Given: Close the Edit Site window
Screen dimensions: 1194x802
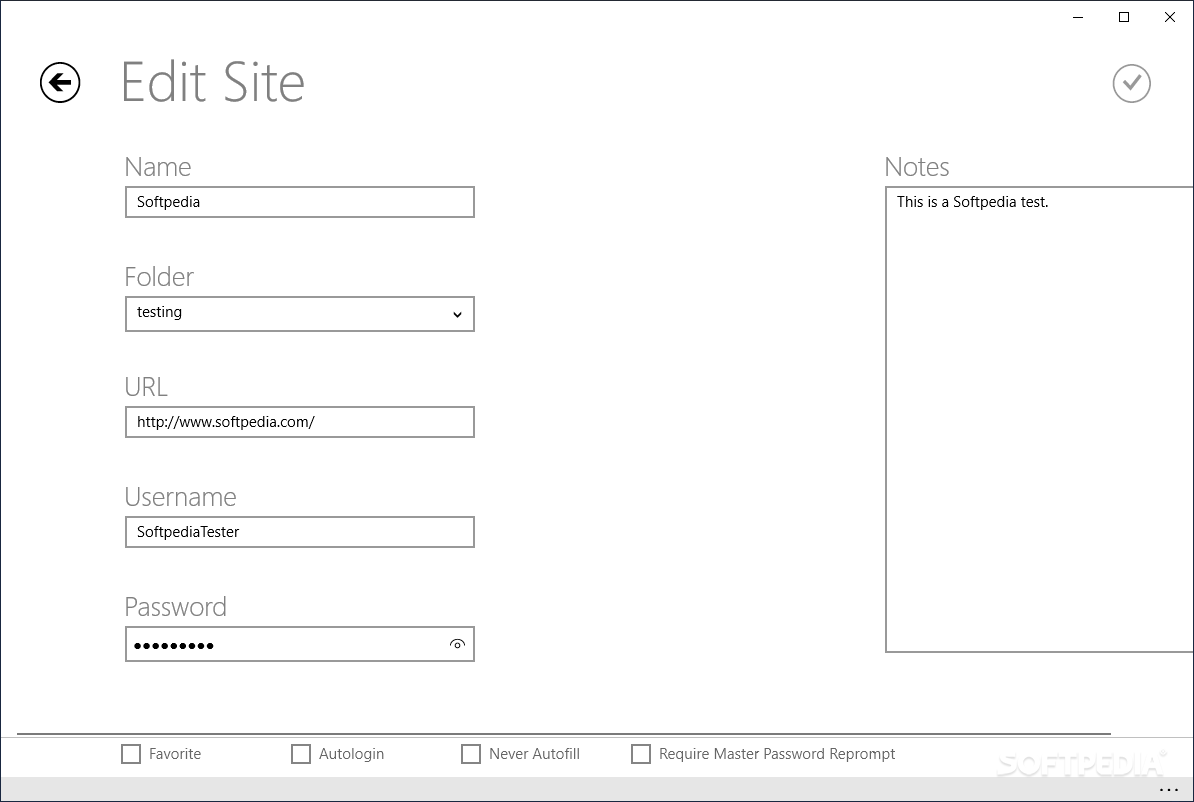Looking at the screenshot, I should 1170,18.
